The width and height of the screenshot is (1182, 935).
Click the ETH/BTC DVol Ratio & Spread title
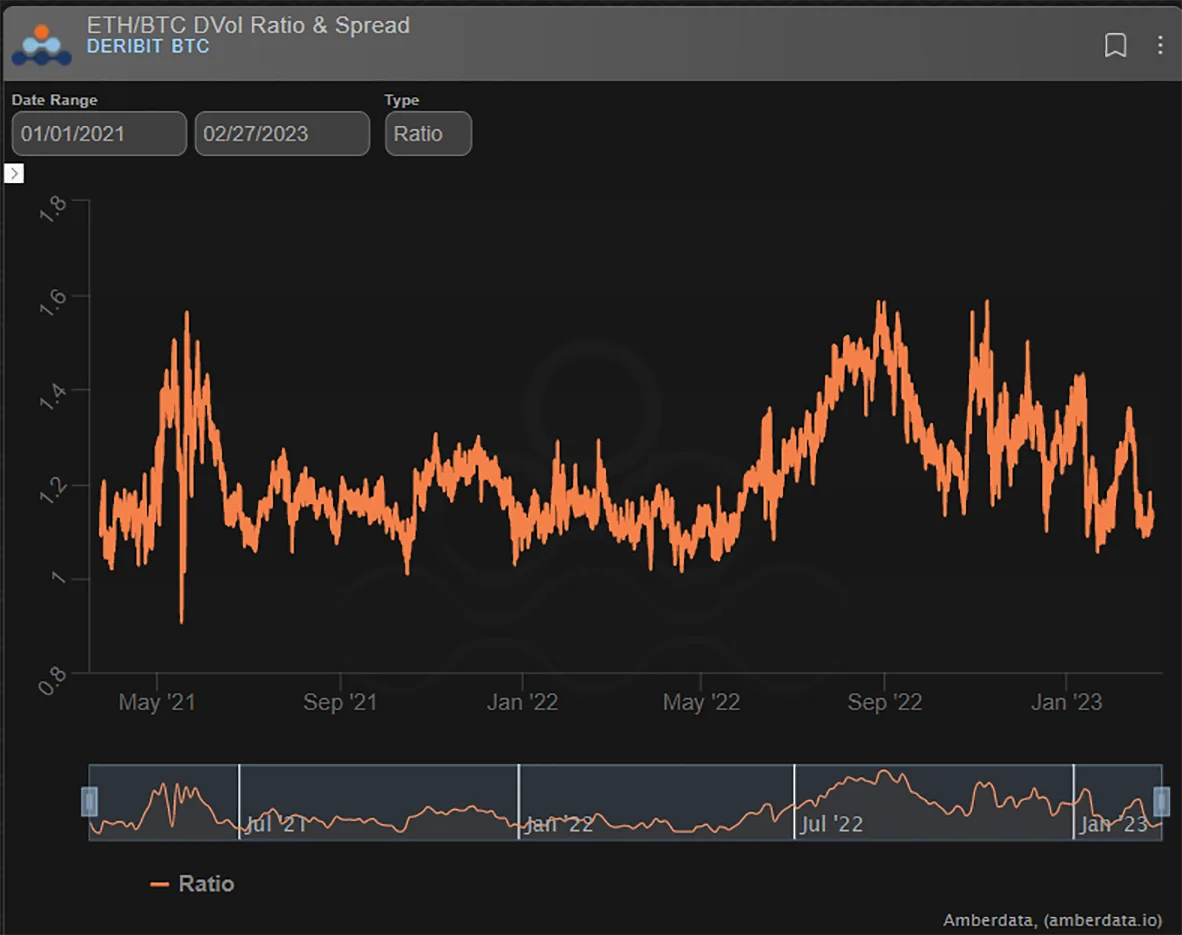[x=248, y=25]
